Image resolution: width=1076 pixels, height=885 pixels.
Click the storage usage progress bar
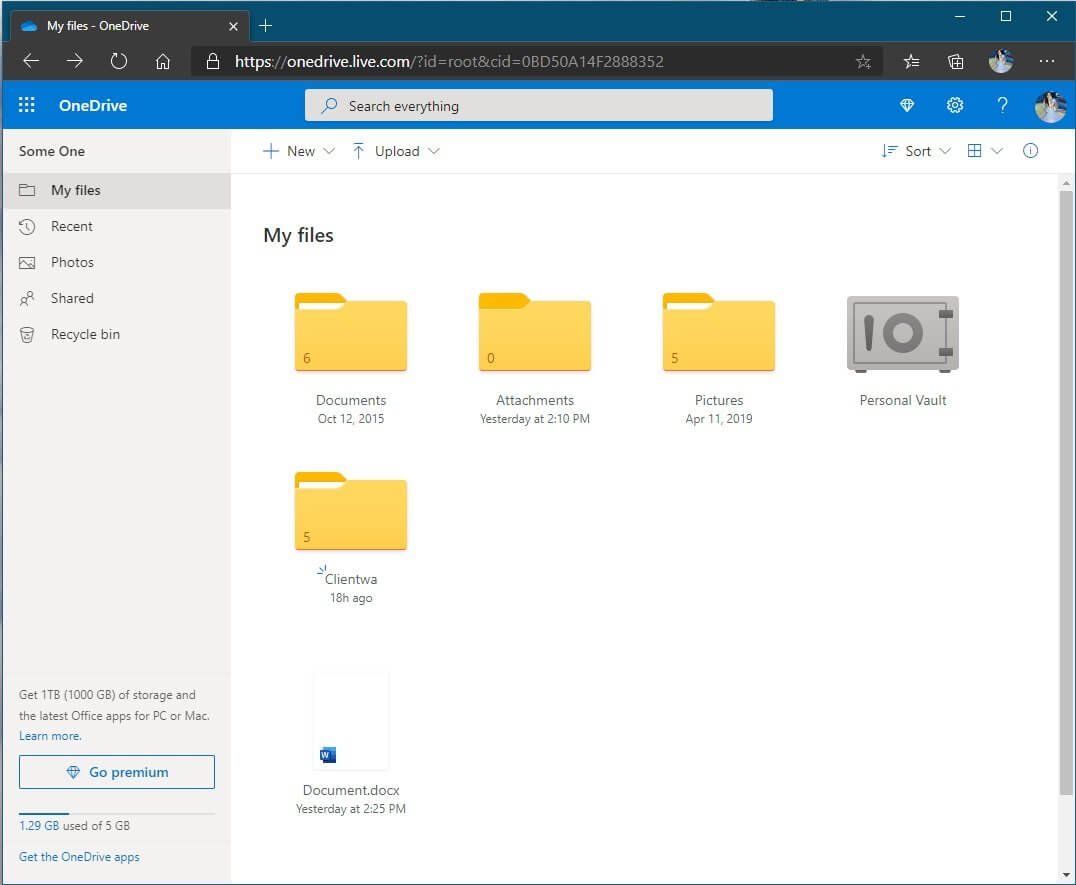117,814
